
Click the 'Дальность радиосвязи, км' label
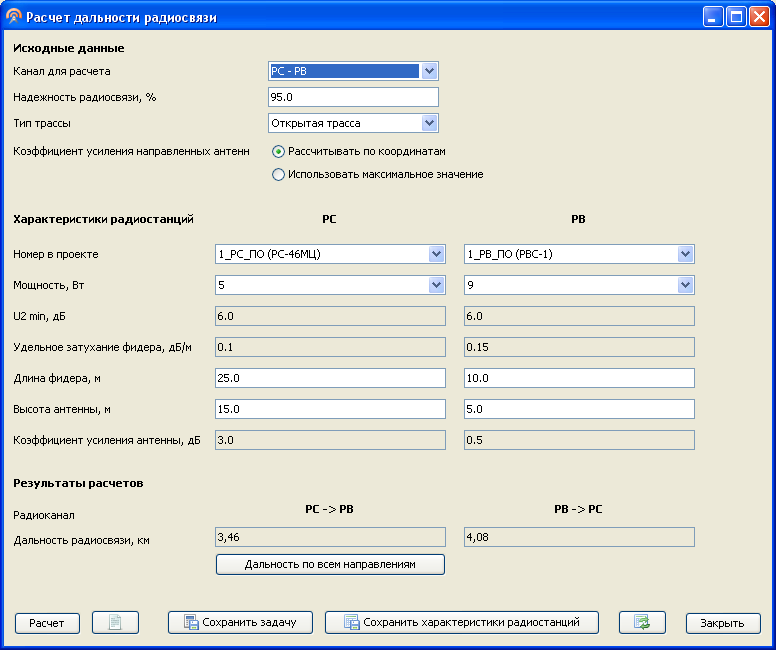click(81, 540)
